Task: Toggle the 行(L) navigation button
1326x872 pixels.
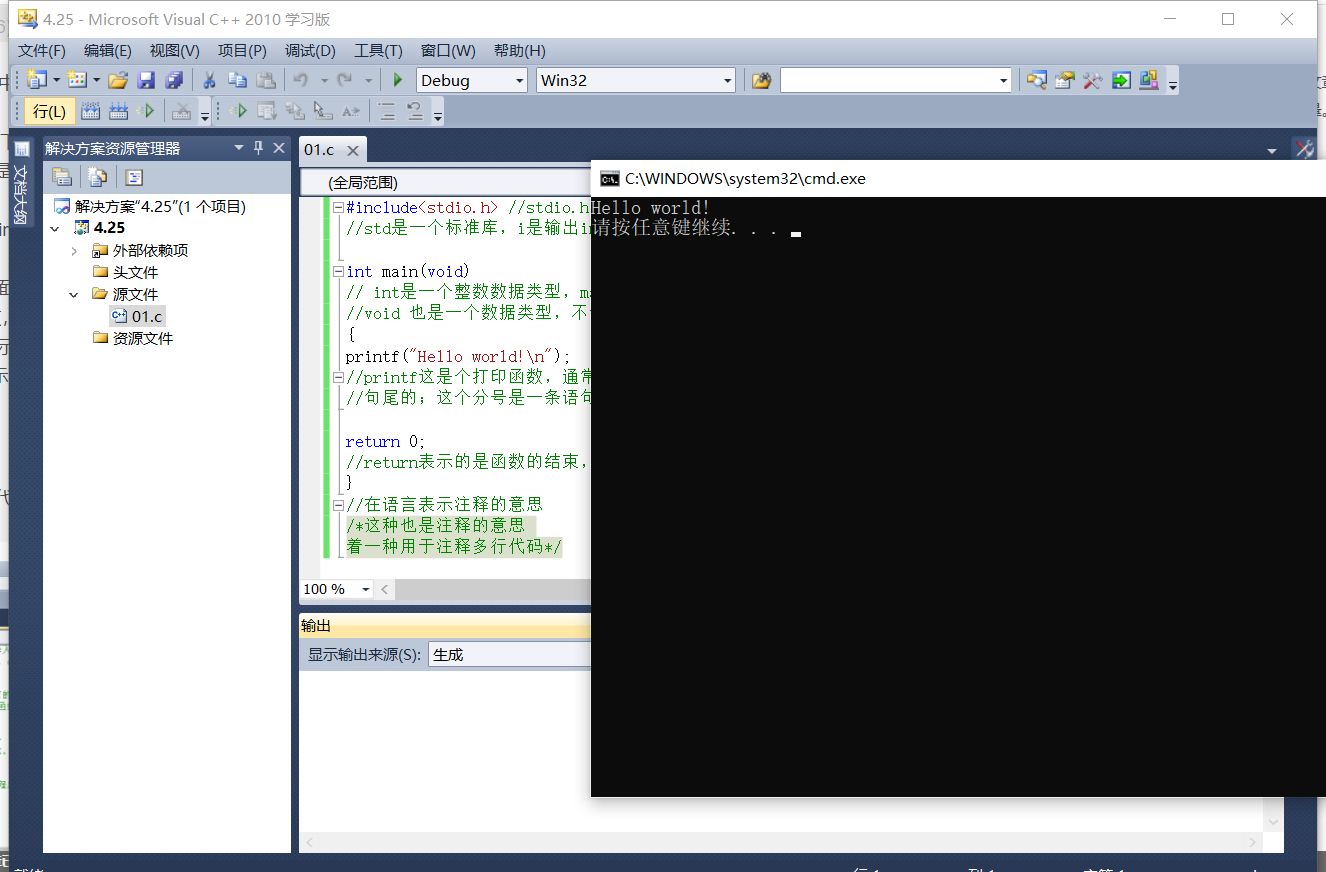Action: (48, 111)
